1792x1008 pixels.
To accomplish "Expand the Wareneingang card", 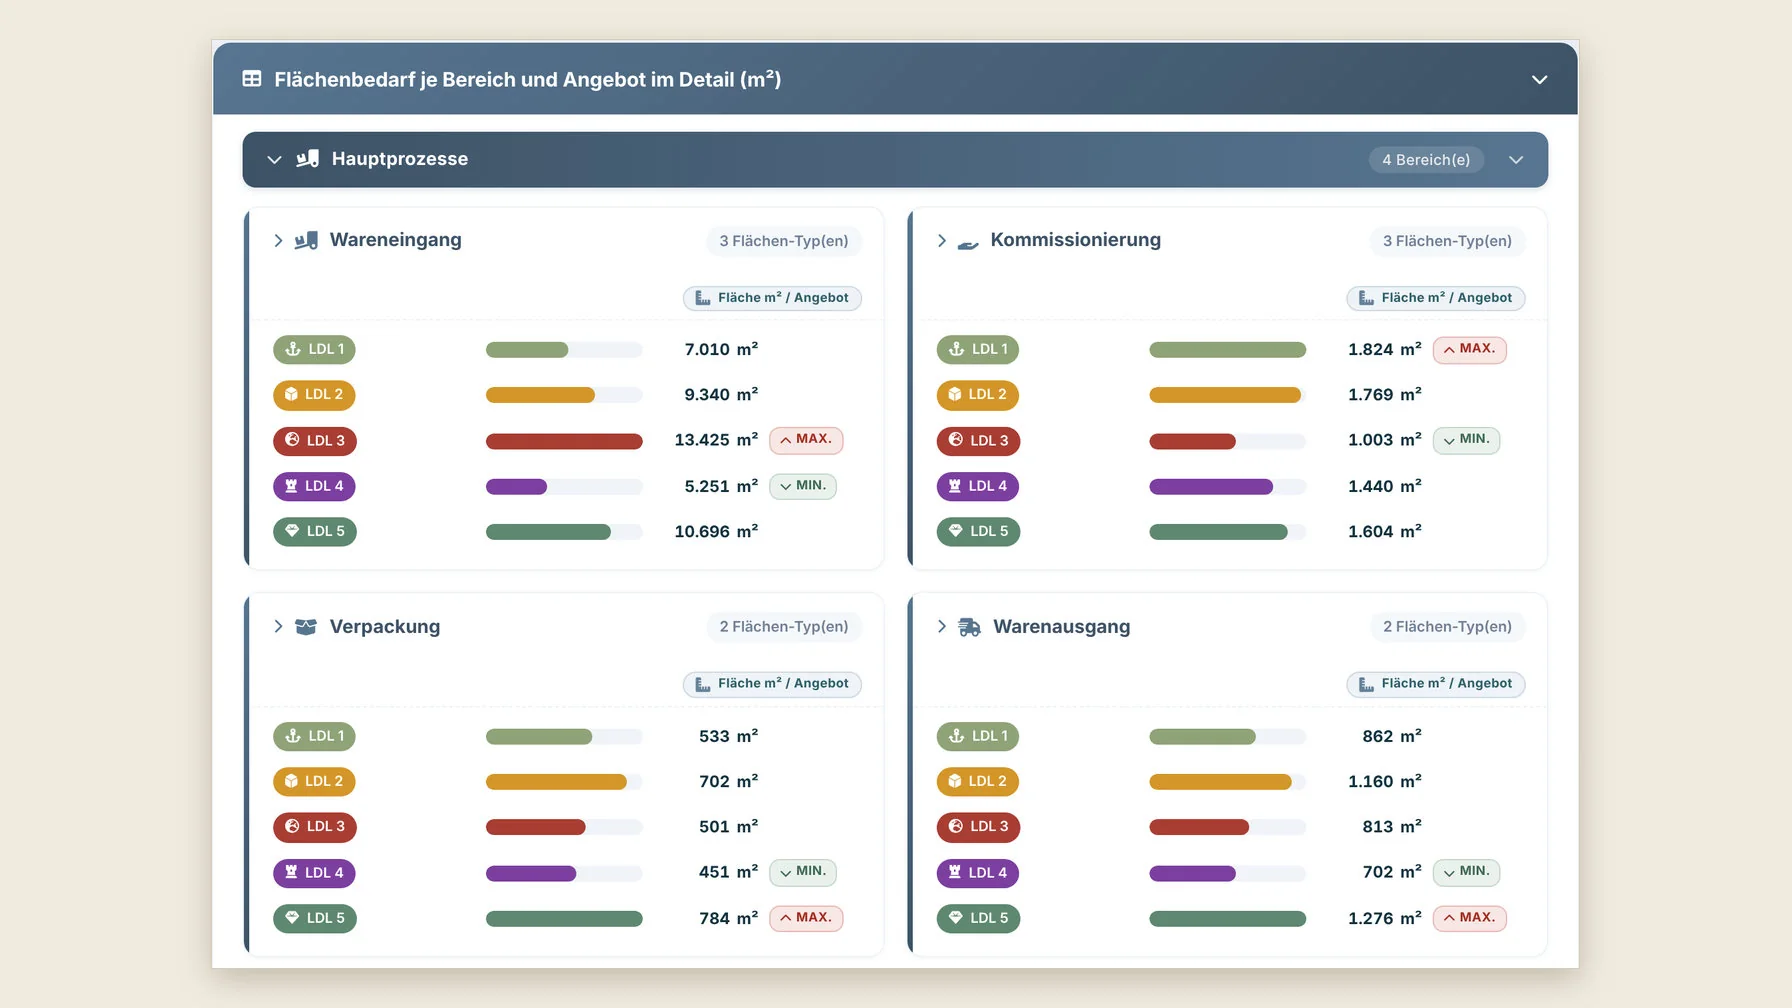I will [278, 241].
